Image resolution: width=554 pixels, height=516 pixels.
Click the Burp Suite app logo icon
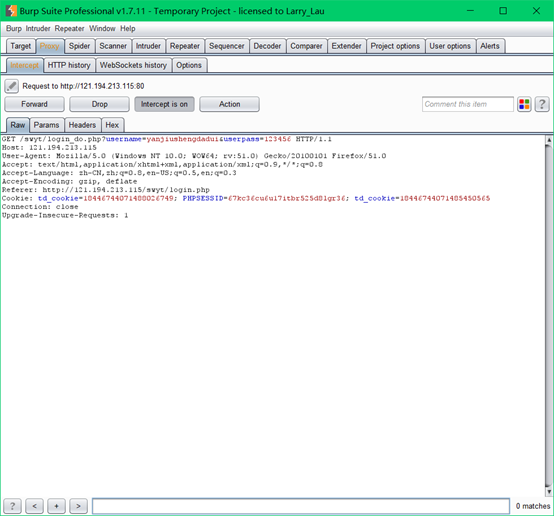pos(11,11)
